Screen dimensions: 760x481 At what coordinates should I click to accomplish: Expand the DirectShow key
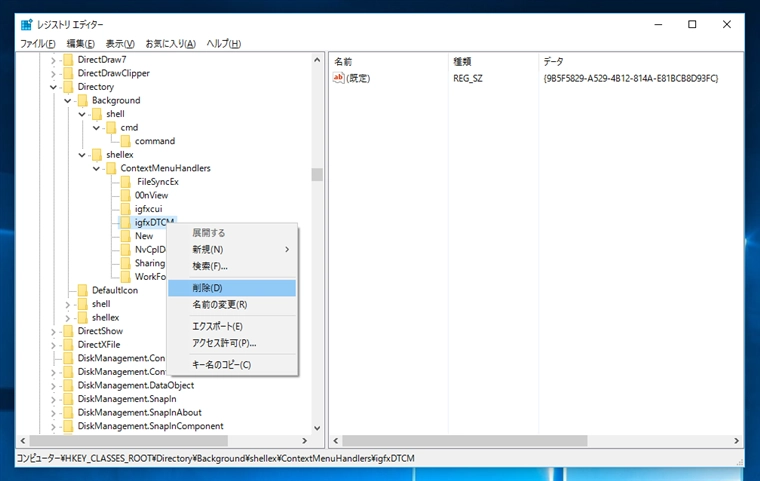click(53, 332)
